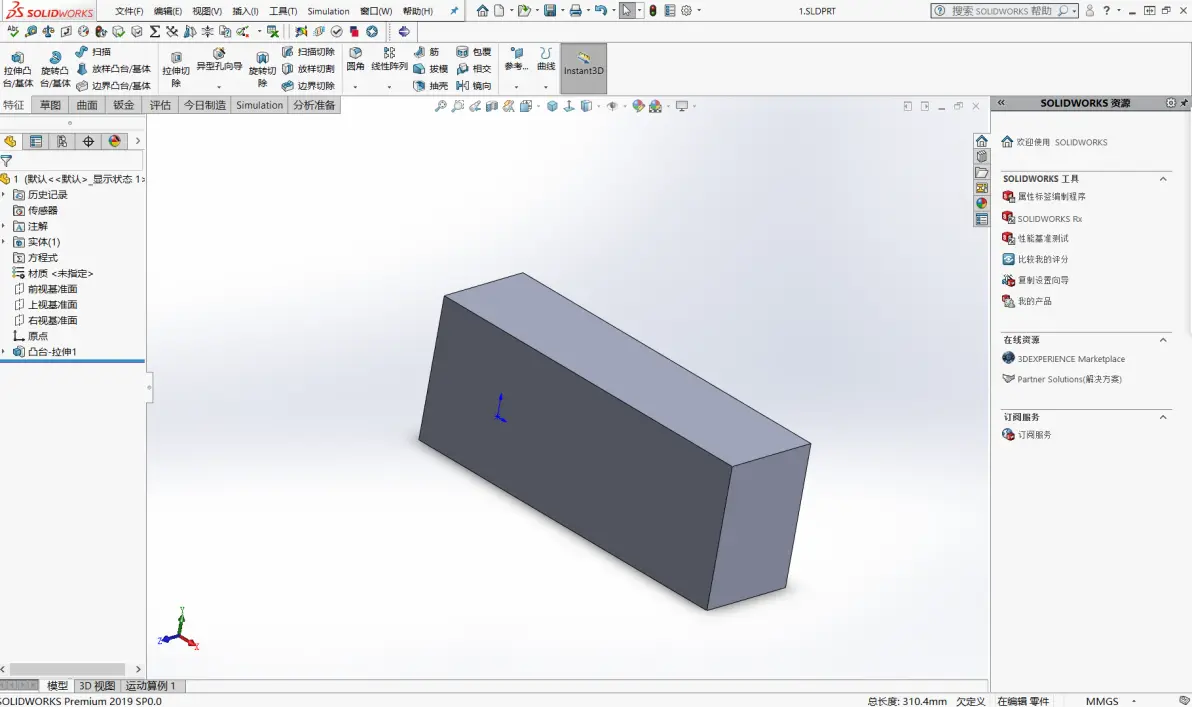Toggle the SOLIDWORKS 资源 pane pin

[x=1184, y=103]
